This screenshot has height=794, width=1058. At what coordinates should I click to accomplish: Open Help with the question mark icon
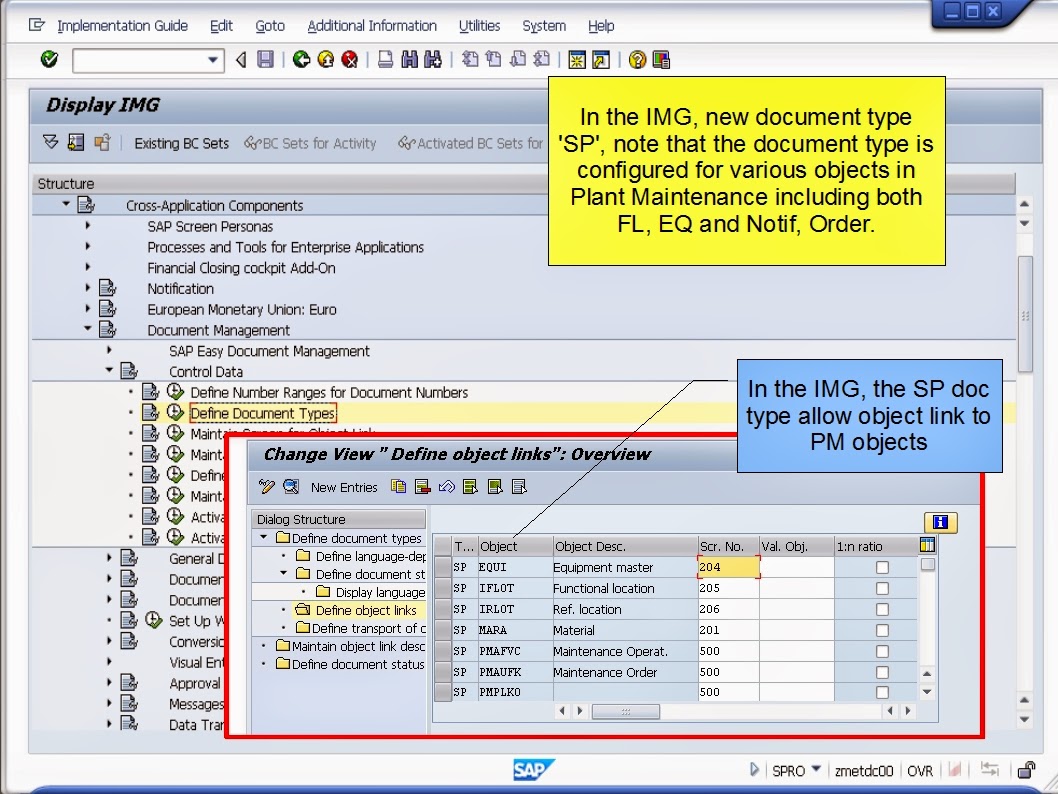click(637, 59)
